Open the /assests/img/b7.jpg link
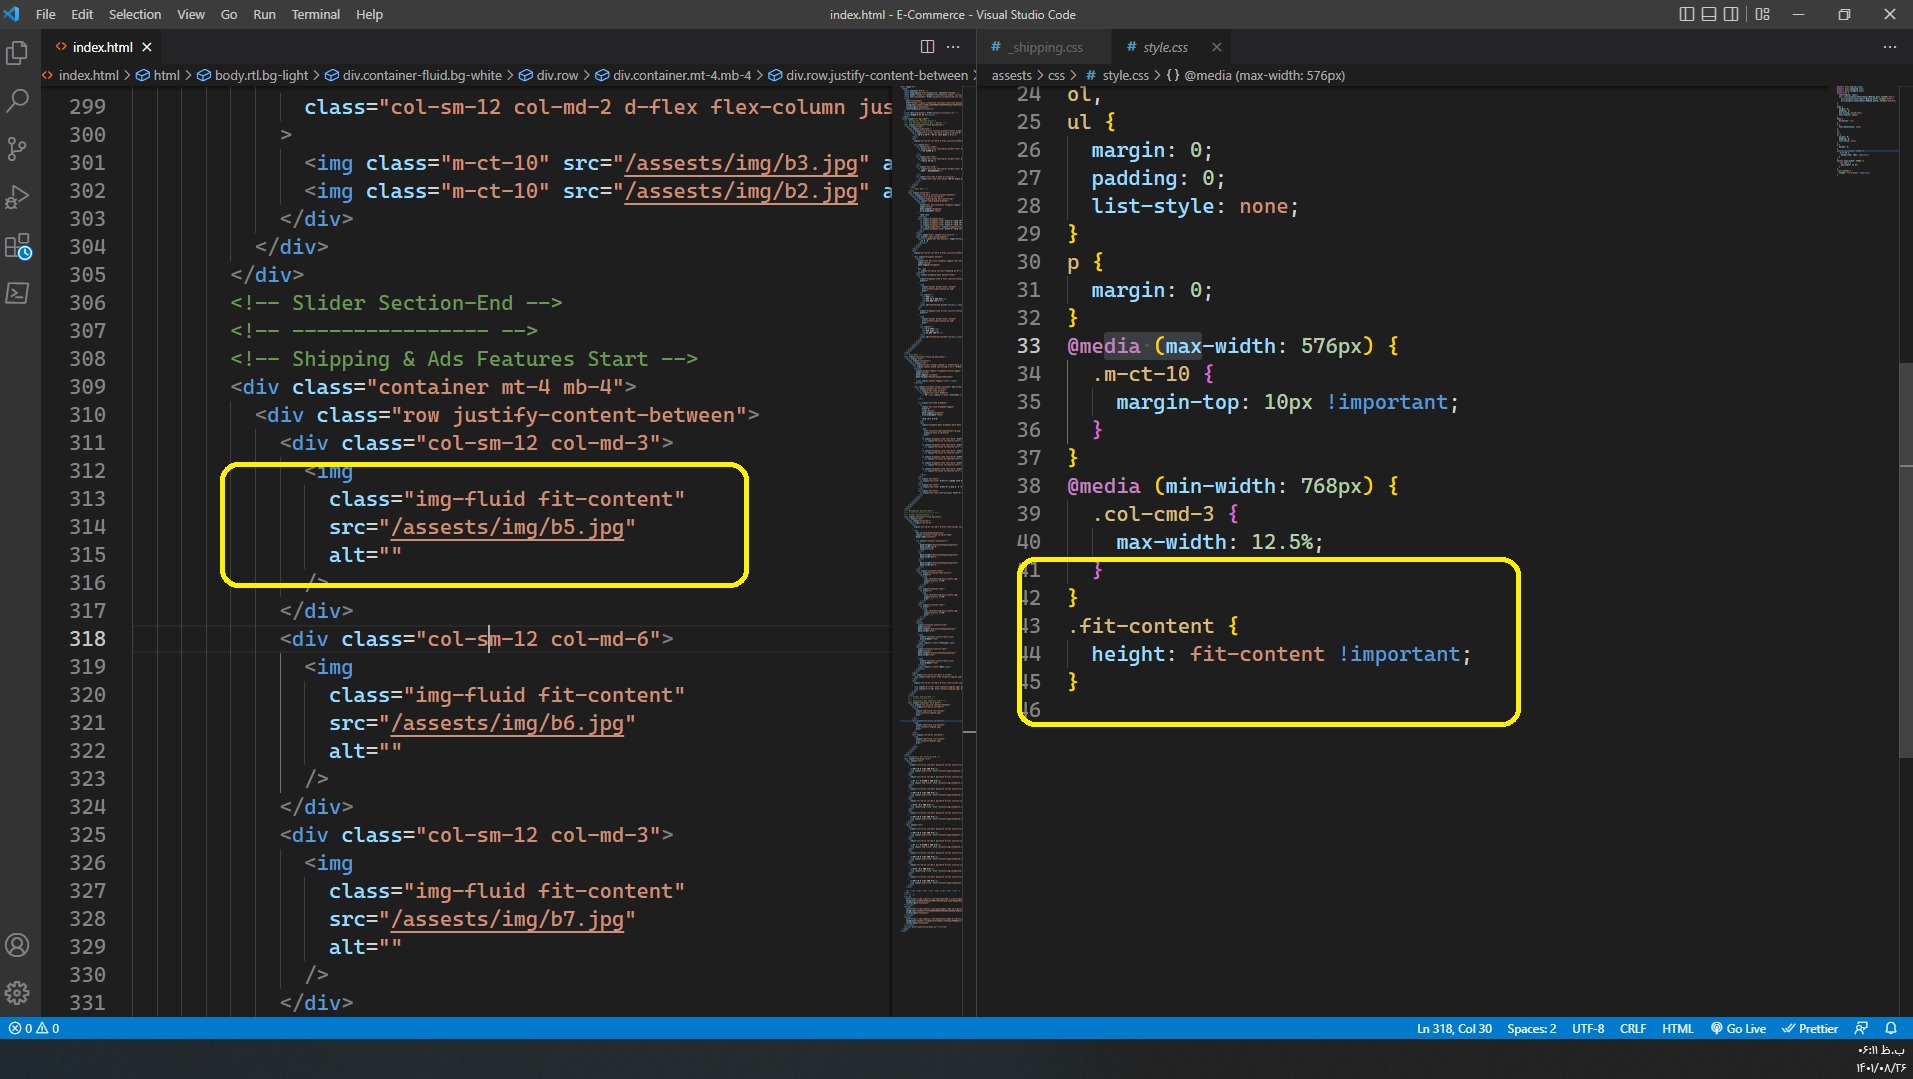 (x=507, y=919)
